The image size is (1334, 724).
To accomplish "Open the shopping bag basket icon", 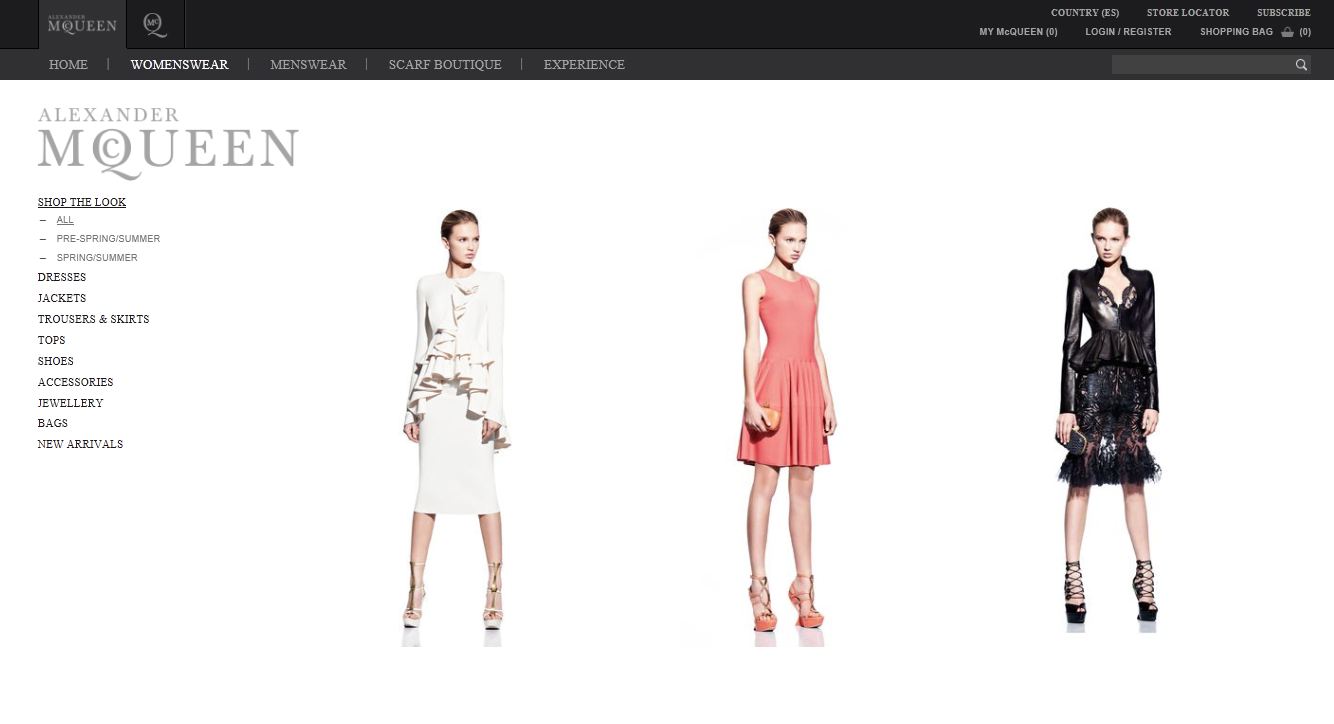I will click(x=1287, y=32).
